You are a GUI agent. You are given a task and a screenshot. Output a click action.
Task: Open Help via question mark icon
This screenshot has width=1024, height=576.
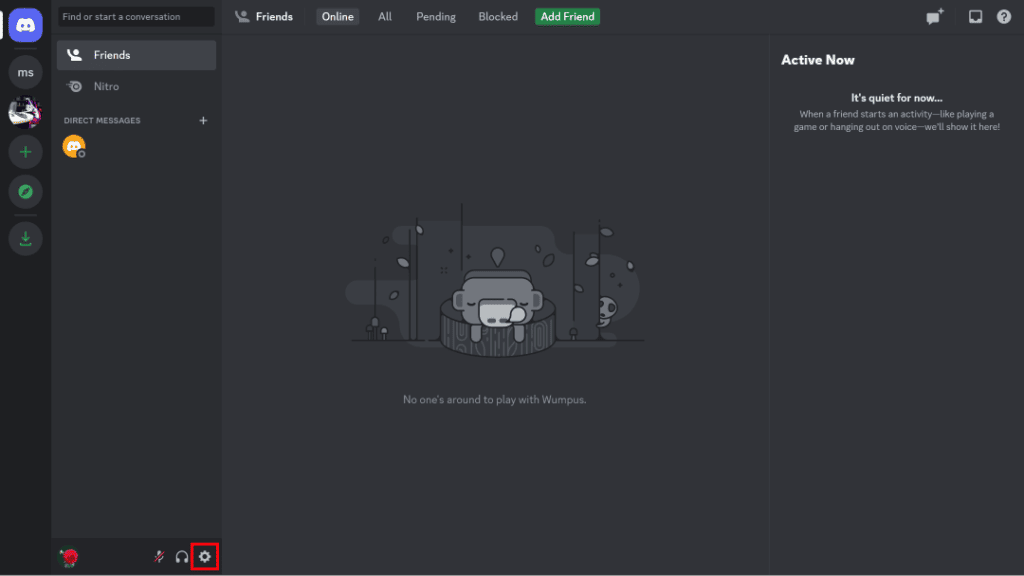1004,16
